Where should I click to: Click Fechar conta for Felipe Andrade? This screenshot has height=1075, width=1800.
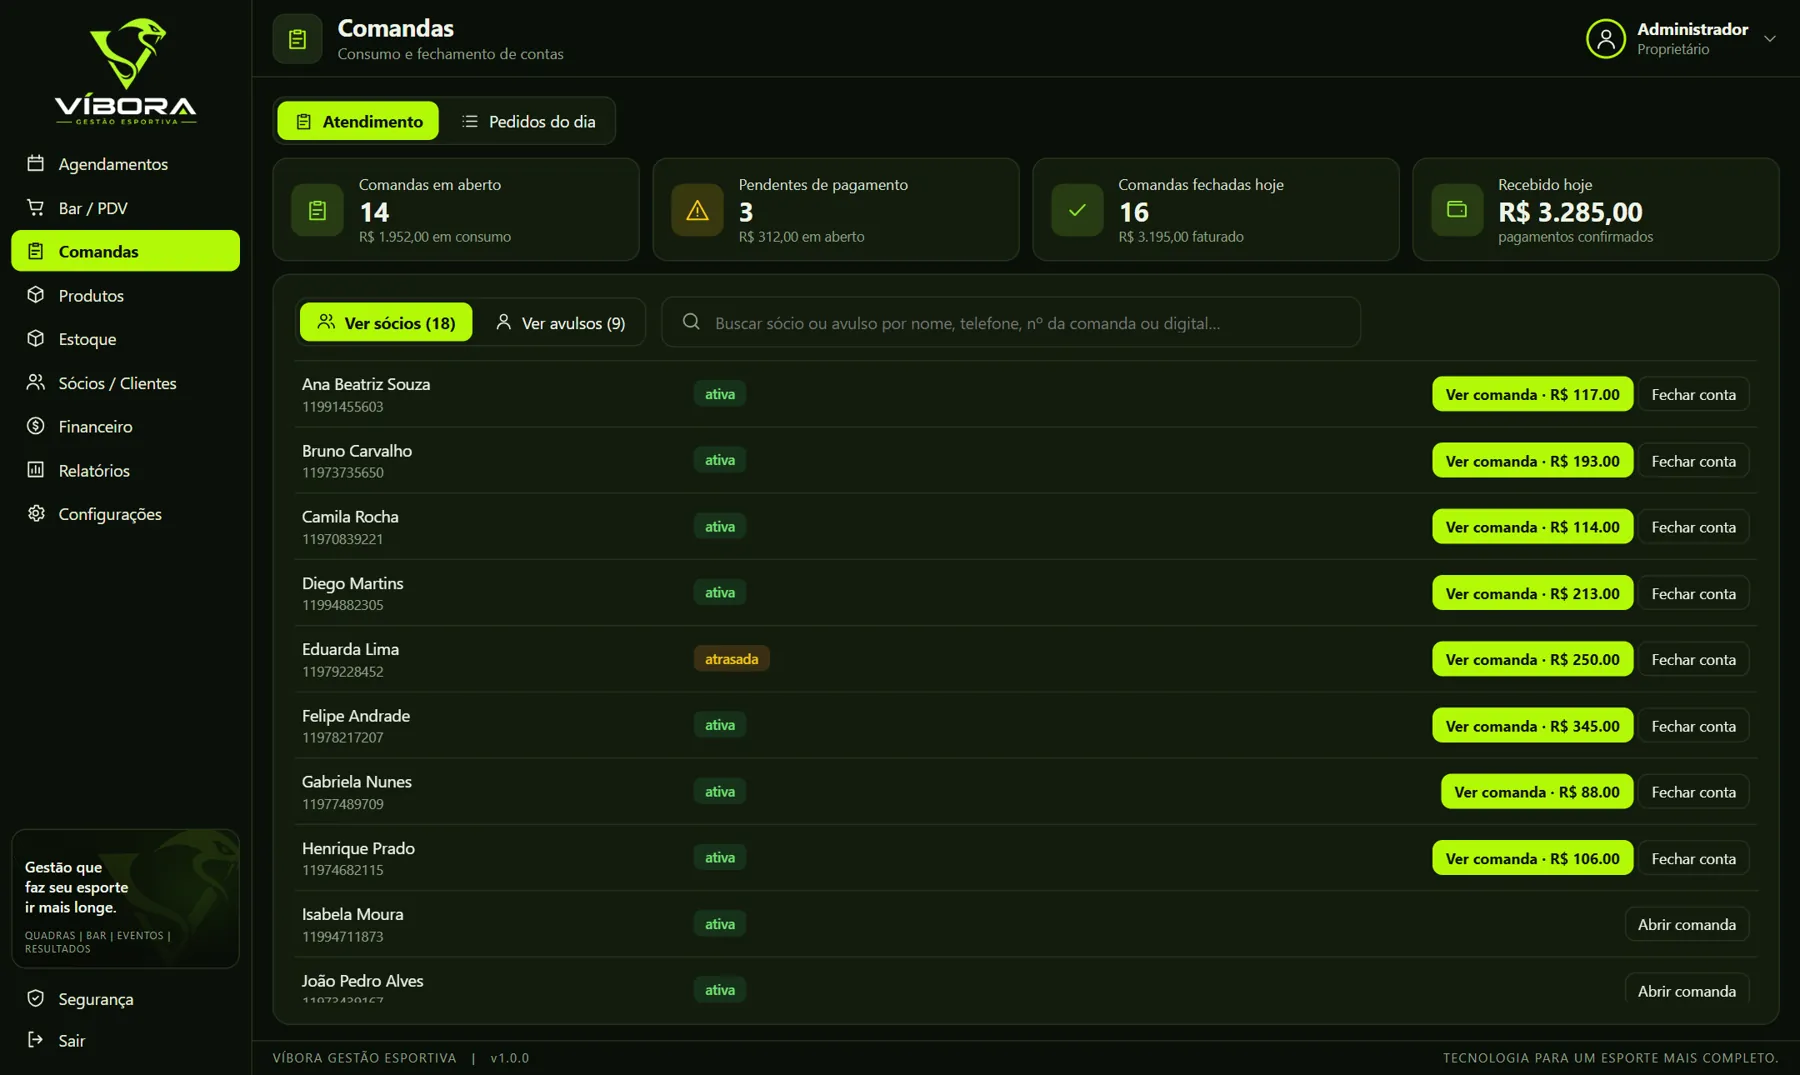pos(1693,726)
